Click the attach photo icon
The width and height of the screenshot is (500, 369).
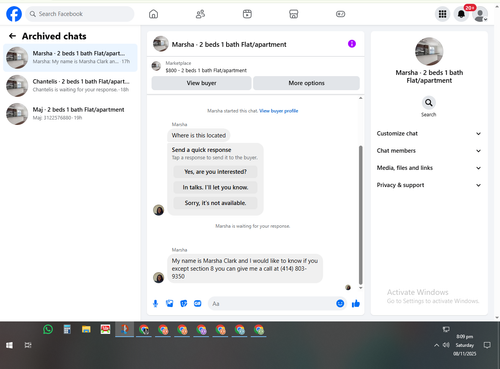click(170, 304)
